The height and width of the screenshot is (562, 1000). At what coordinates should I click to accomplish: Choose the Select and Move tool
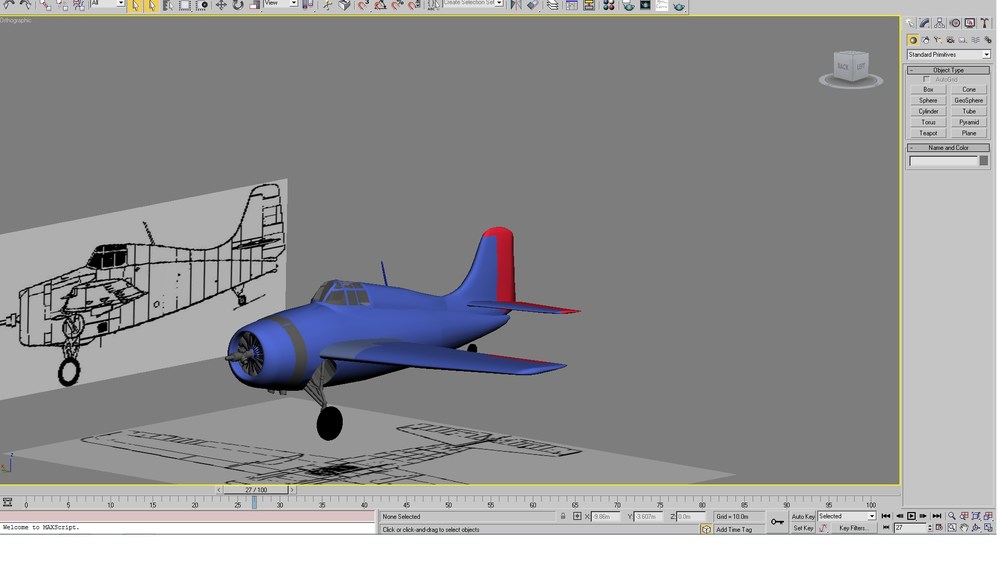click(x=221, y=5)
